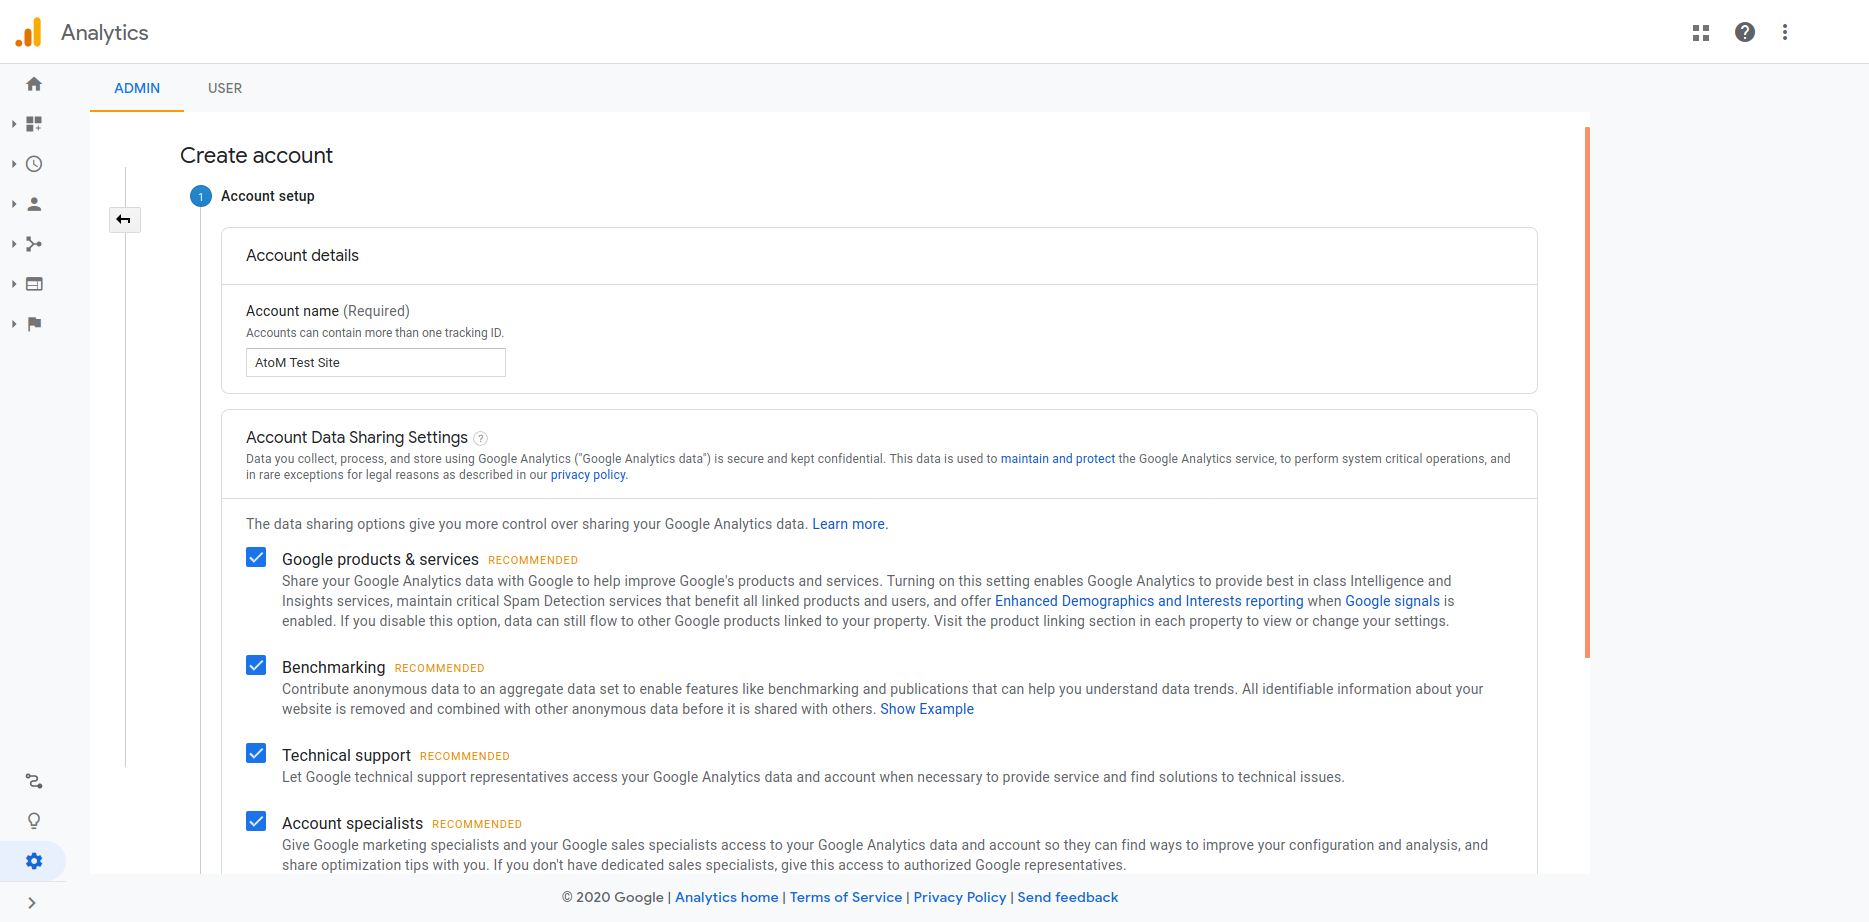1869x922 pixels.
Task: Open the Admin gear icon
Action: tap(34, 861)
